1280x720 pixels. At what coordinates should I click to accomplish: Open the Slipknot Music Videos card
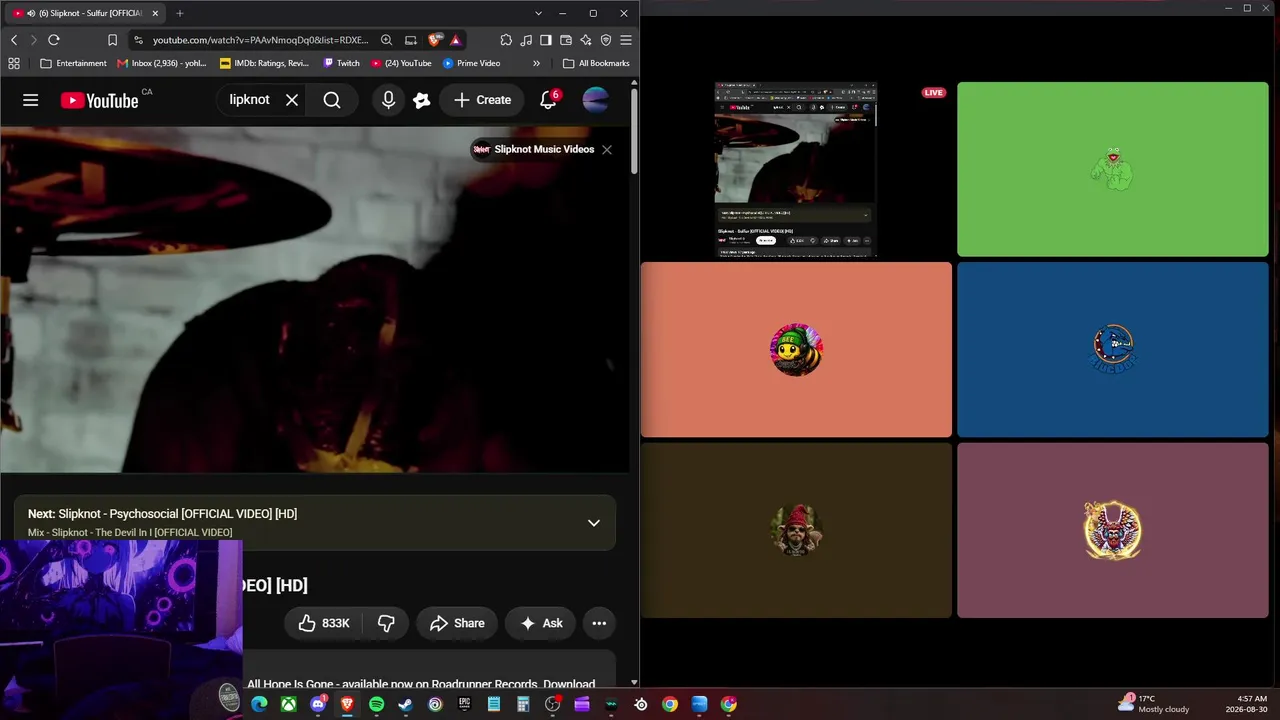534,150
